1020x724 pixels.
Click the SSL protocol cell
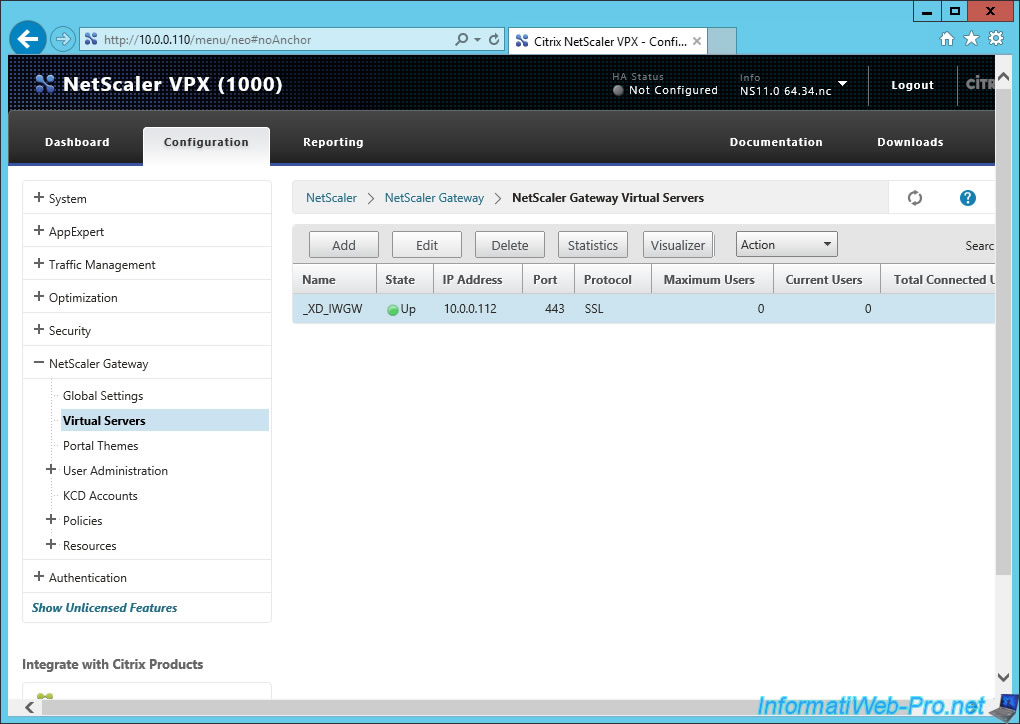point(594,309)
